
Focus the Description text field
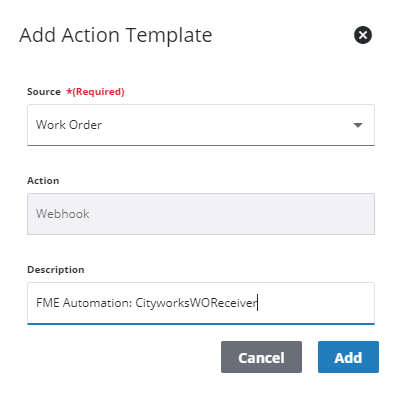click(x=201, y=303)
